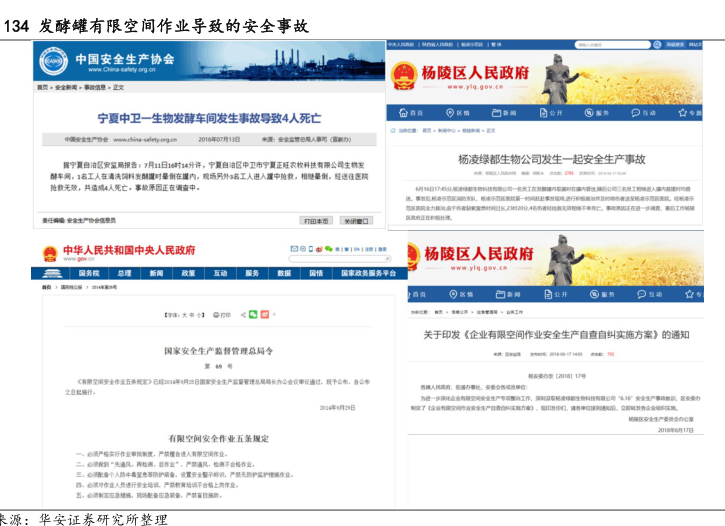Click green WeChat icon on gov.cn header
The width and height of the screenshot is (725, 526).
[x=329, y=249]
